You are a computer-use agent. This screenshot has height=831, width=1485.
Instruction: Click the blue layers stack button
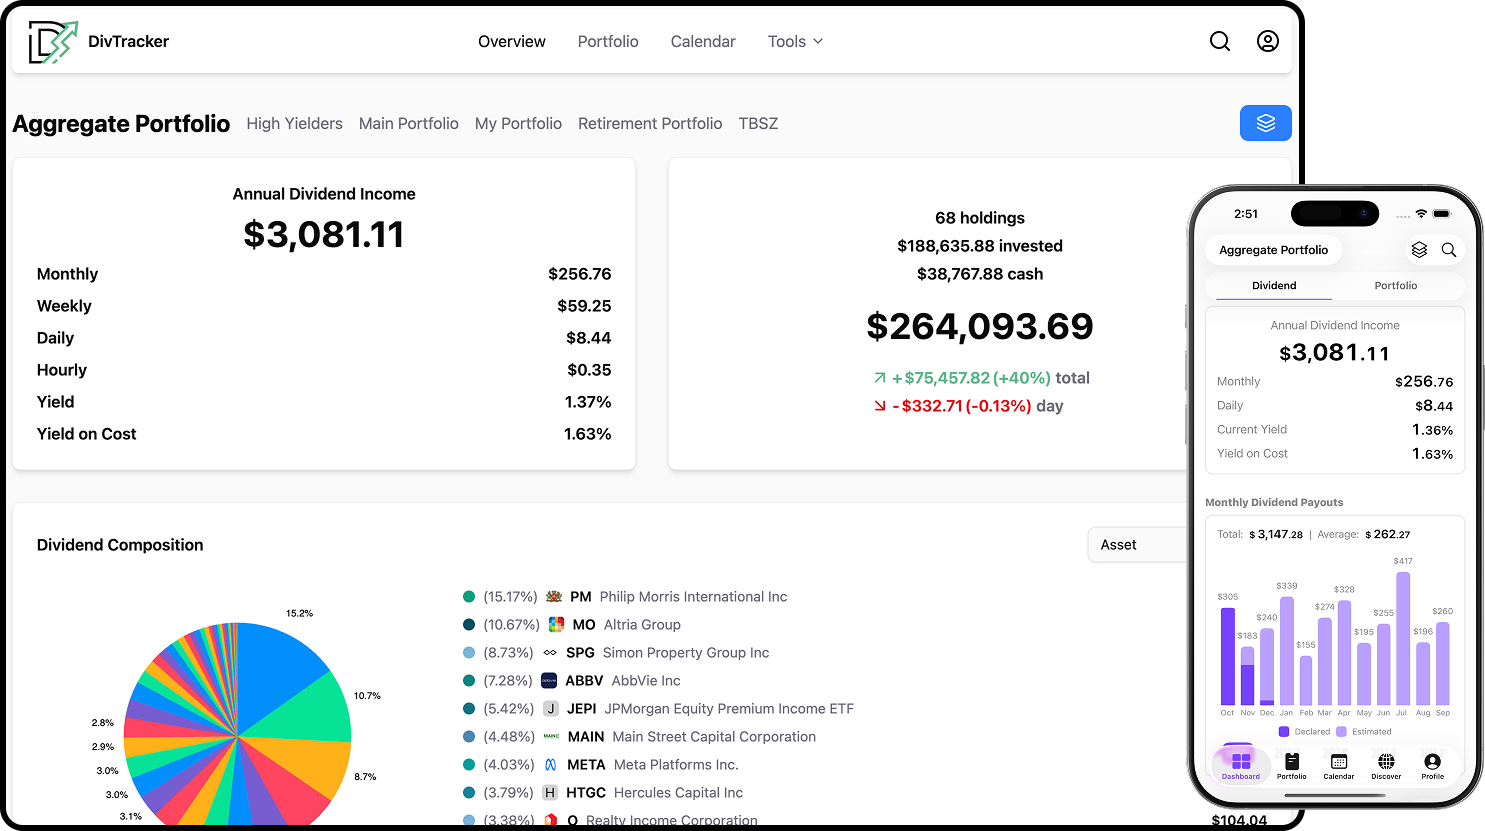click(1265, 123)
